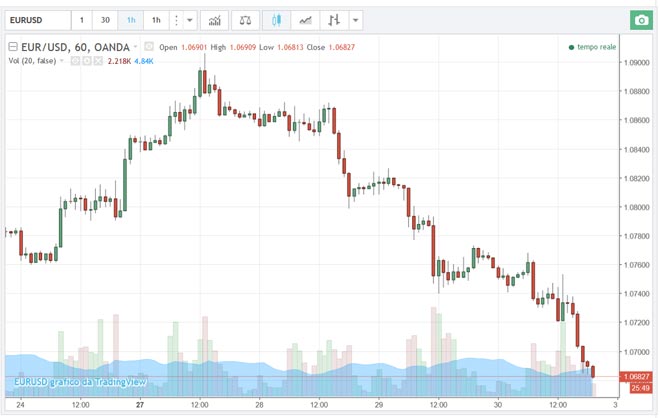Open the indicators chart icon
This screenshot has height=418, width=660.
point(212,20)
